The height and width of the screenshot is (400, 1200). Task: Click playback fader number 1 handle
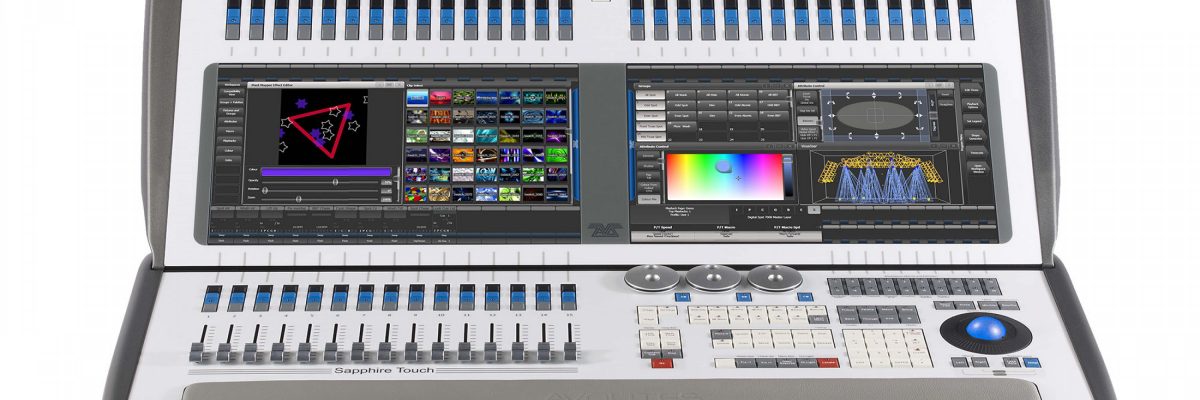(x=198, y=350)
